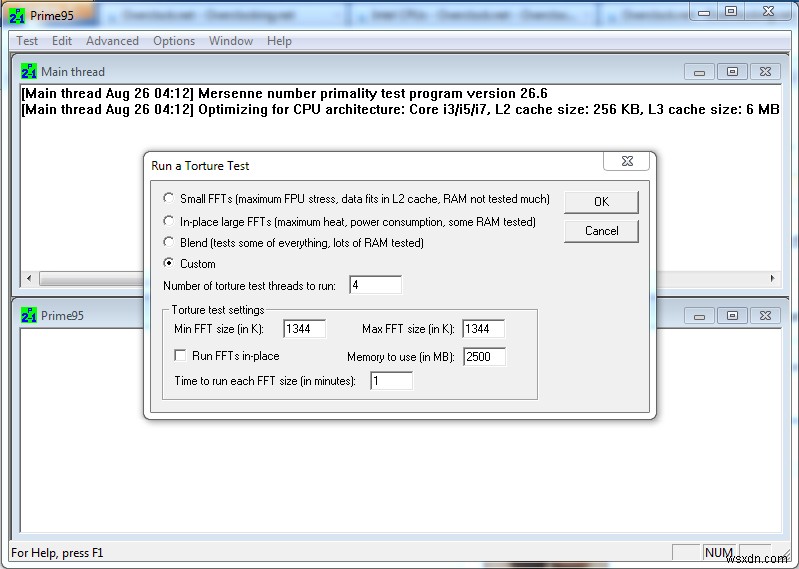Screen dimensions: 799x569
Task: Click the torture test threads number field
Action: [376, 285]
